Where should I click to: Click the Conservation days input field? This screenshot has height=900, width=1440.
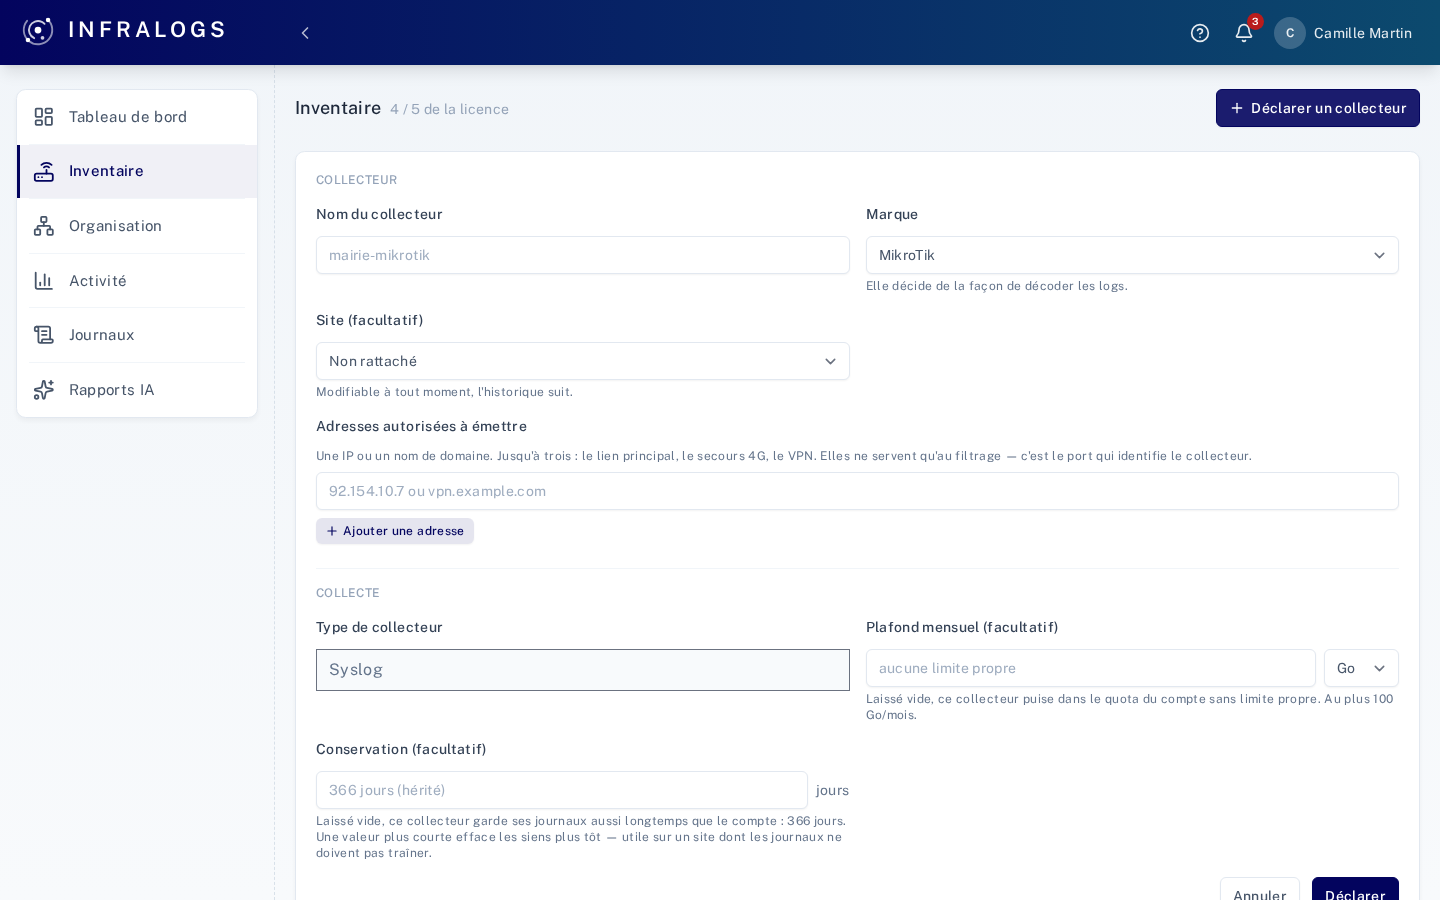pyautogui.click(x=562, y=790)
